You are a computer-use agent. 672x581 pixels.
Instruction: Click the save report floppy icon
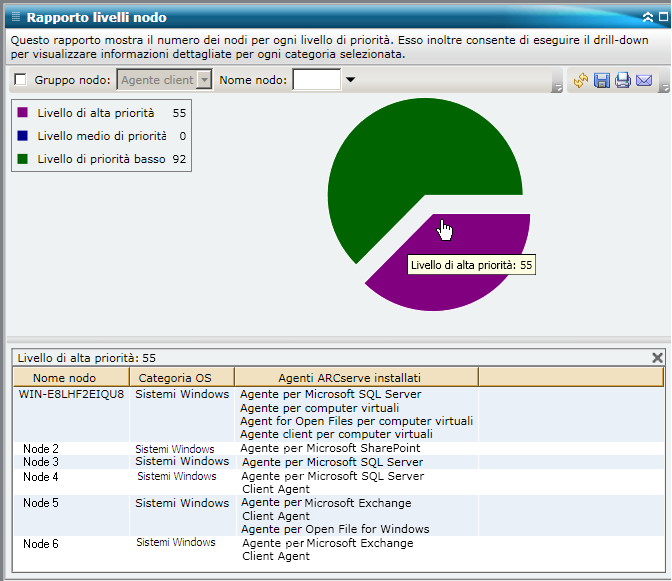click(601, 80)
